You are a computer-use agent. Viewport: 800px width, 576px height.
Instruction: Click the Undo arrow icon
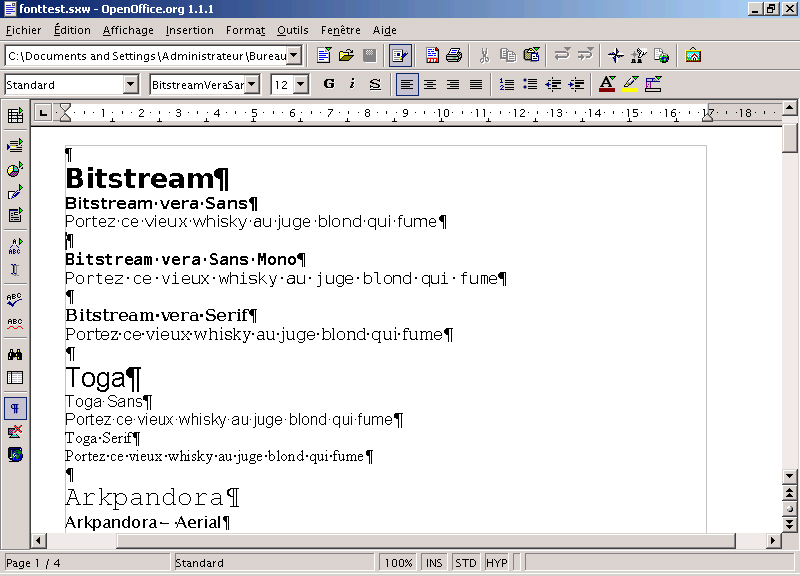562,55
